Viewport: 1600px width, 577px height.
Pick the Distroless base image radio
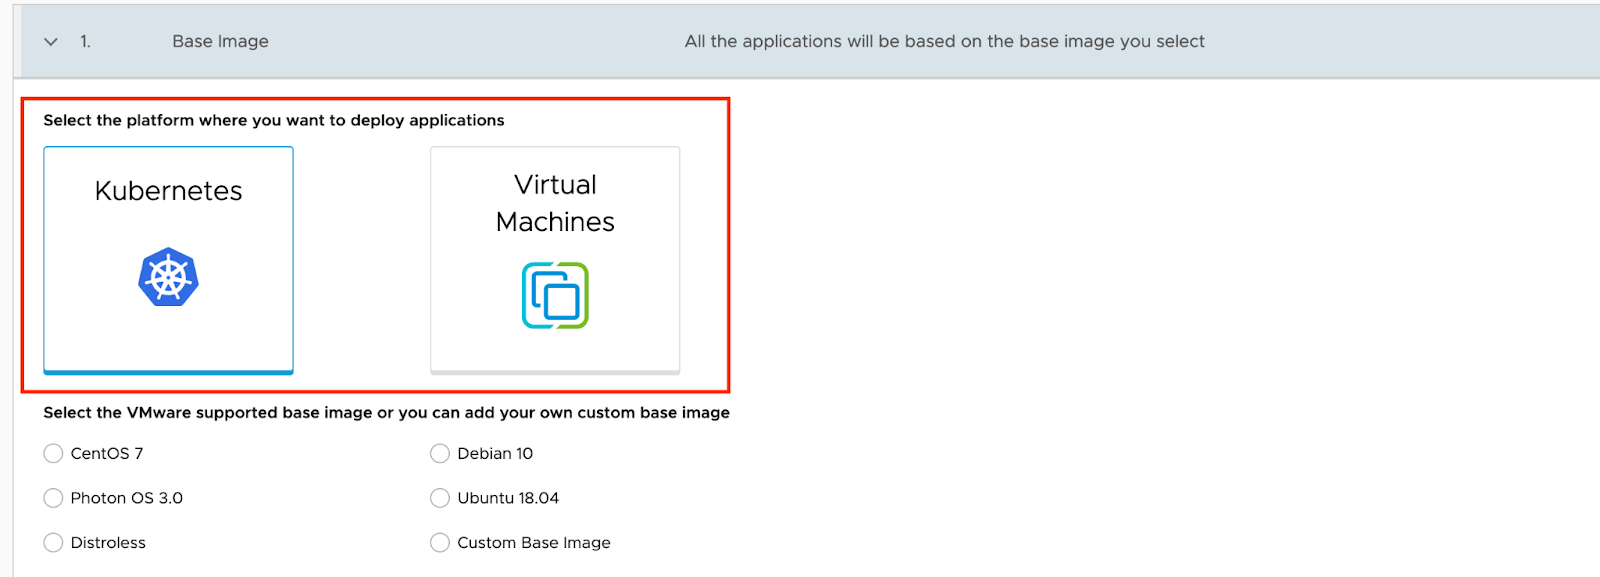tap(53, 543)
